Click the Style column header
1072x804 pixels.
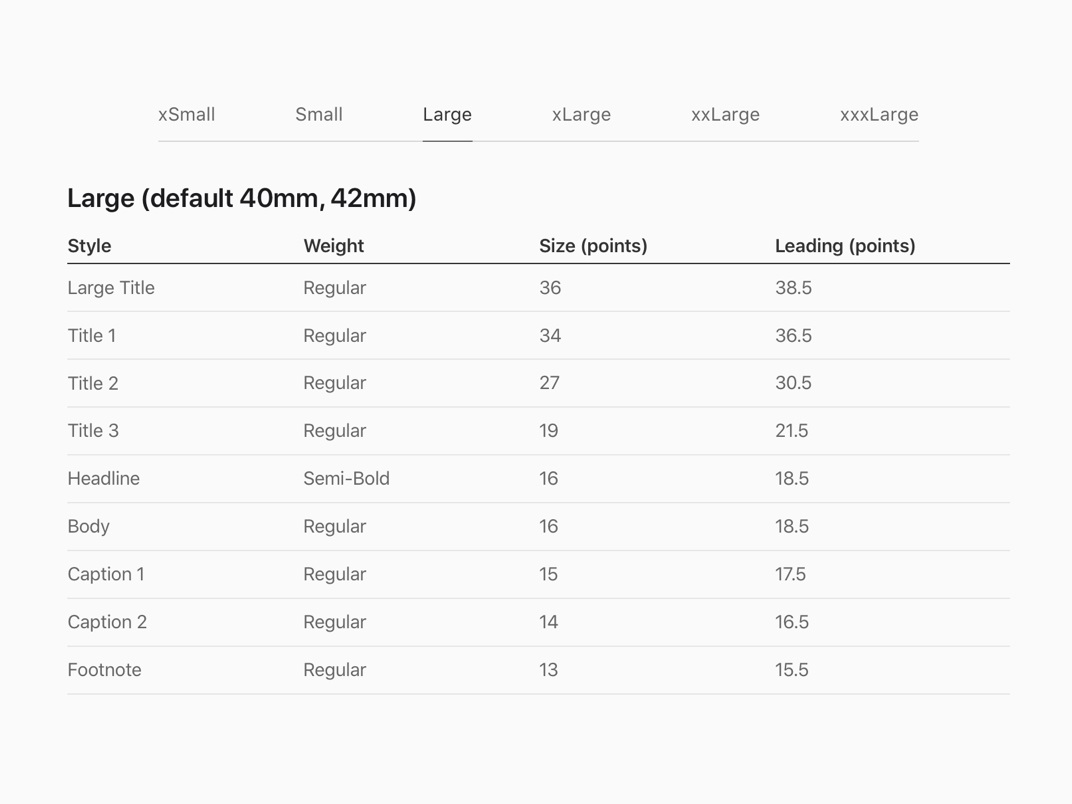[x=90, y=245]
